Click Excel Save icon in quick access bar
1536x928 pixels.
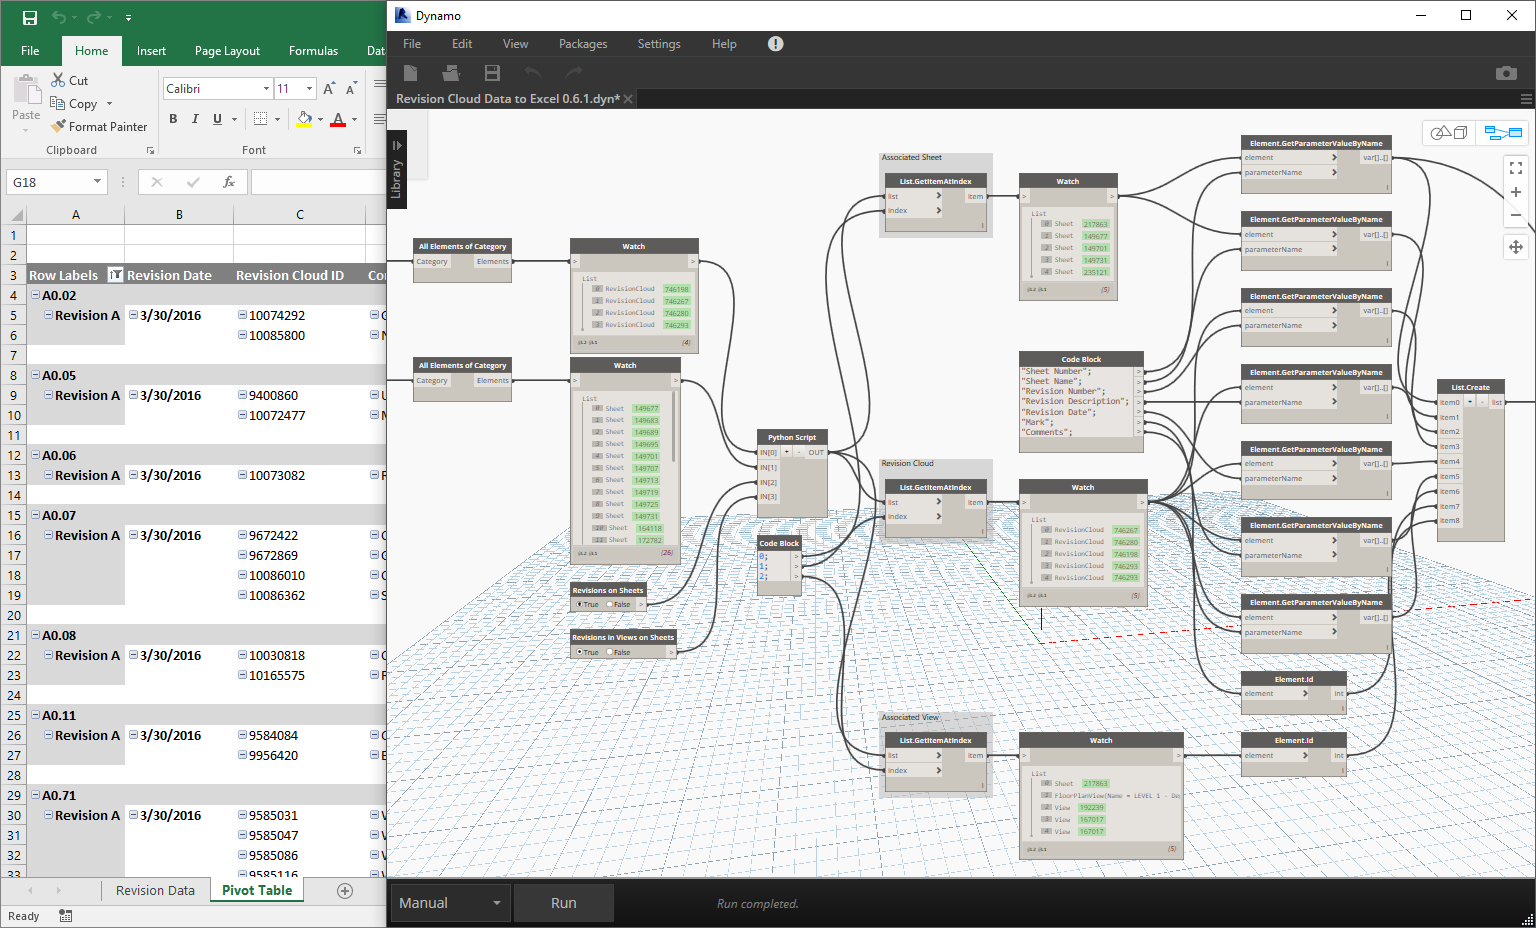pyautogui.click(x=29, y=17)
